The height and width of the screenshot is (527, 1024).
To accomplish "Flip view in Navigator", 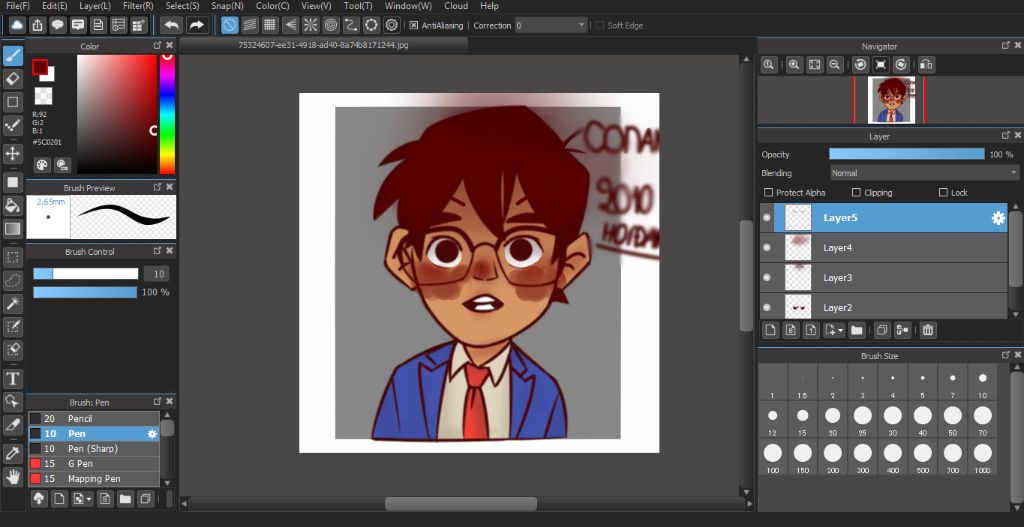I will pos(926,65).
